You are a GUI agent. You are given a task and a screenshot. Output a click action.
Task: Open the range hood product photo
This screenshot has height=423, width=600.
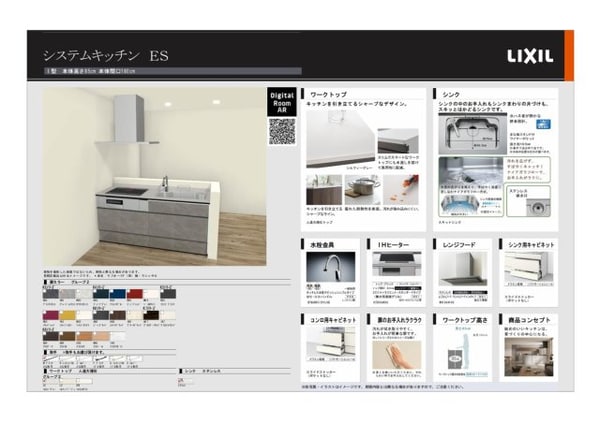coord(463,269)
